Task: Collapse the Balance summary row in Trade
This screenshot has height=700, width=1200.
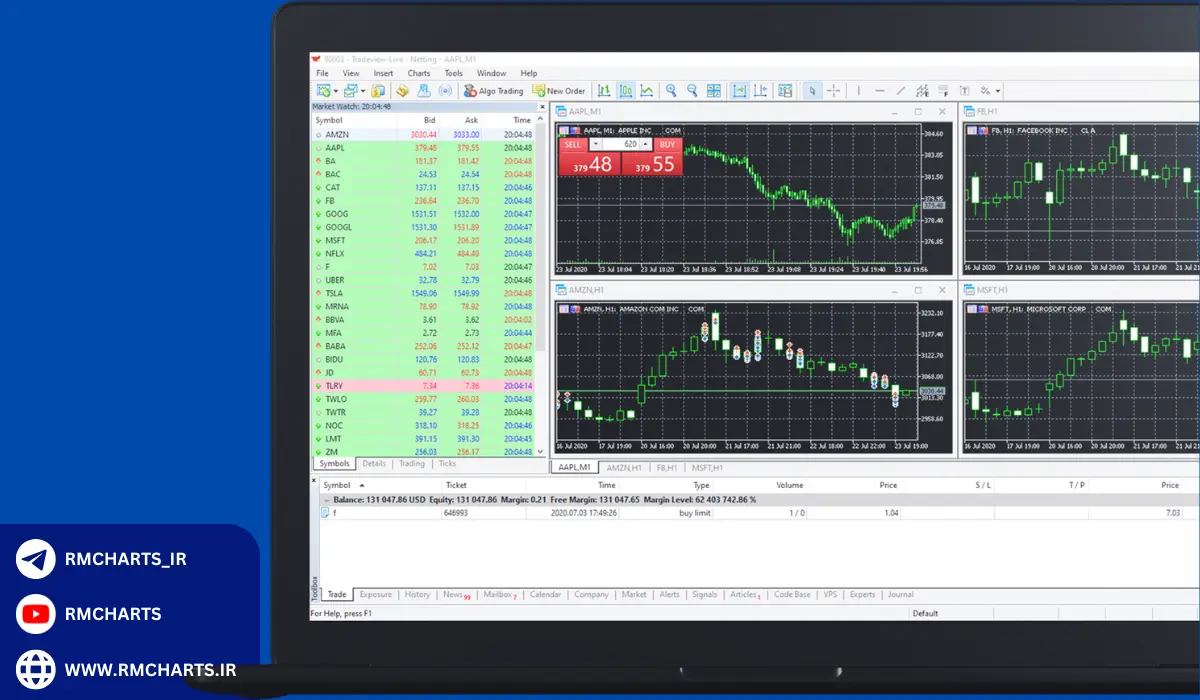Action: [325, 499]
